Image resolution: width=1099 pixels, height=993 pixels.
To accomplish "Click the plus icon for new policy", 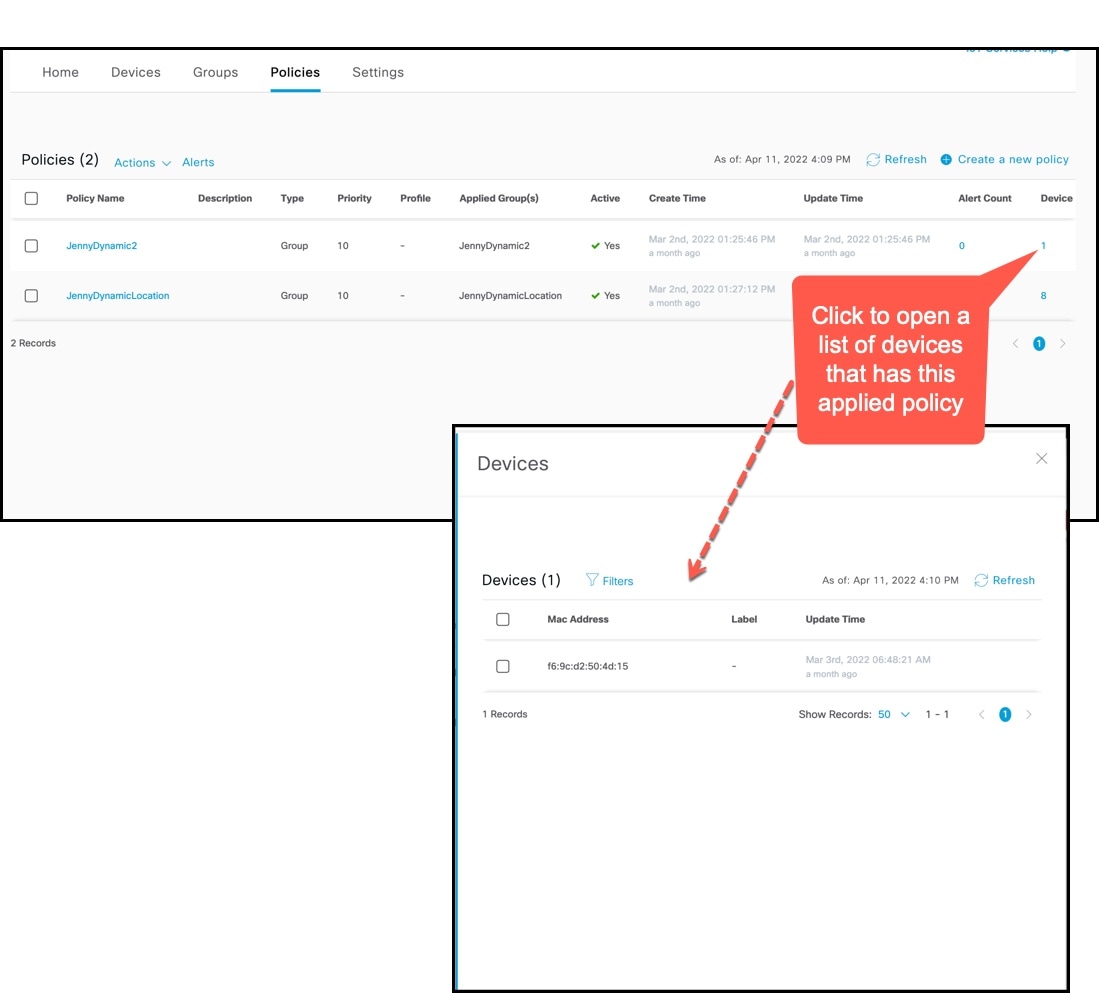I will pos(946,160).
